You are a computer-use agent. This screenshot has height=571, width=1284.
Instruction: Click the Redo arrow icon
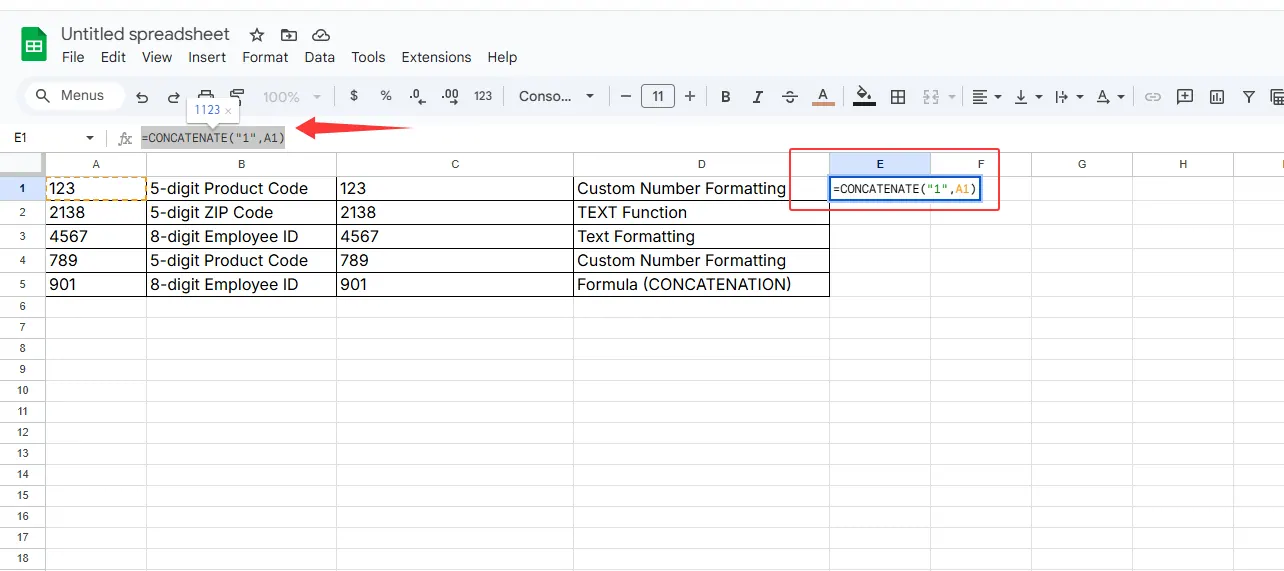[173, 97]
